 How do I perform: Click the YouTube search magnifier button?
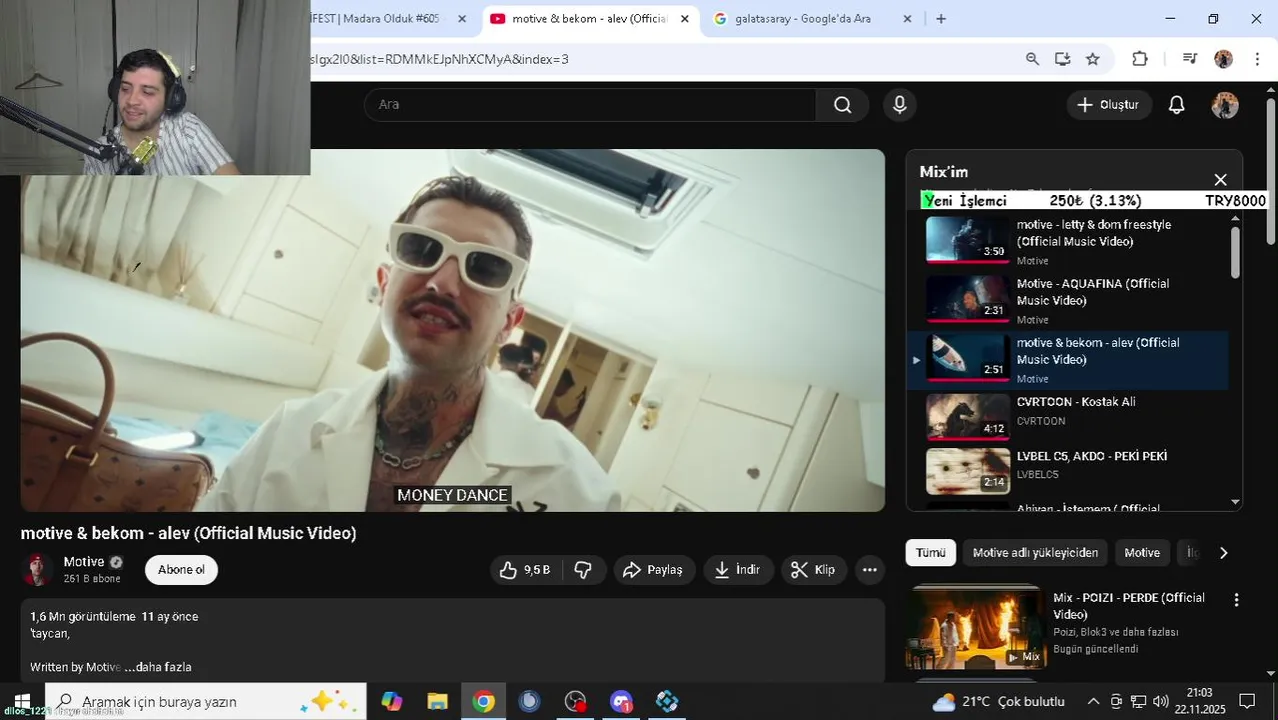pos(842,105)
